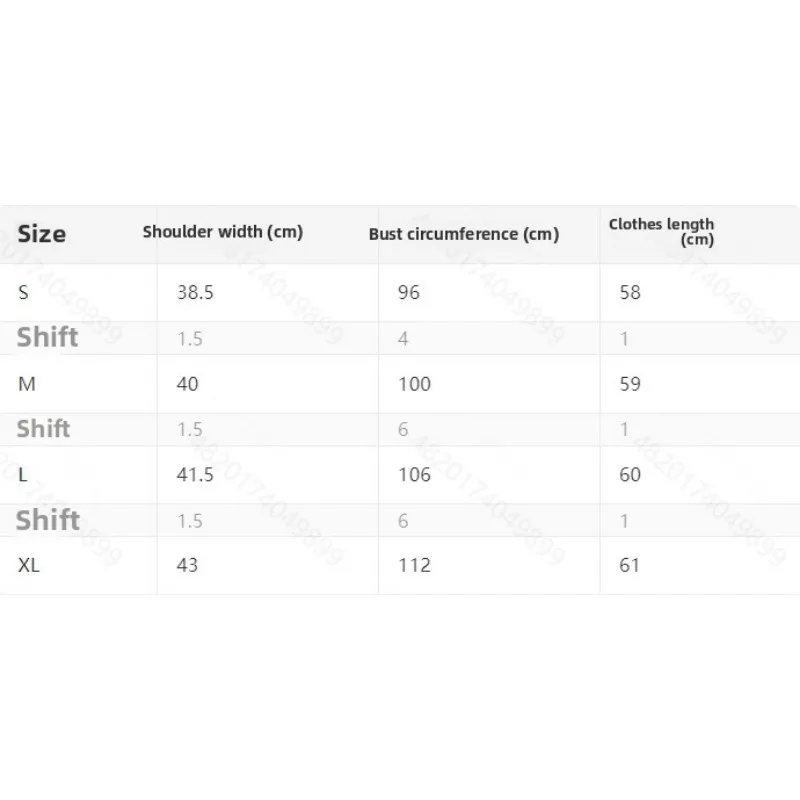
Task: Select the XL size row label
Action: [28, 565]
